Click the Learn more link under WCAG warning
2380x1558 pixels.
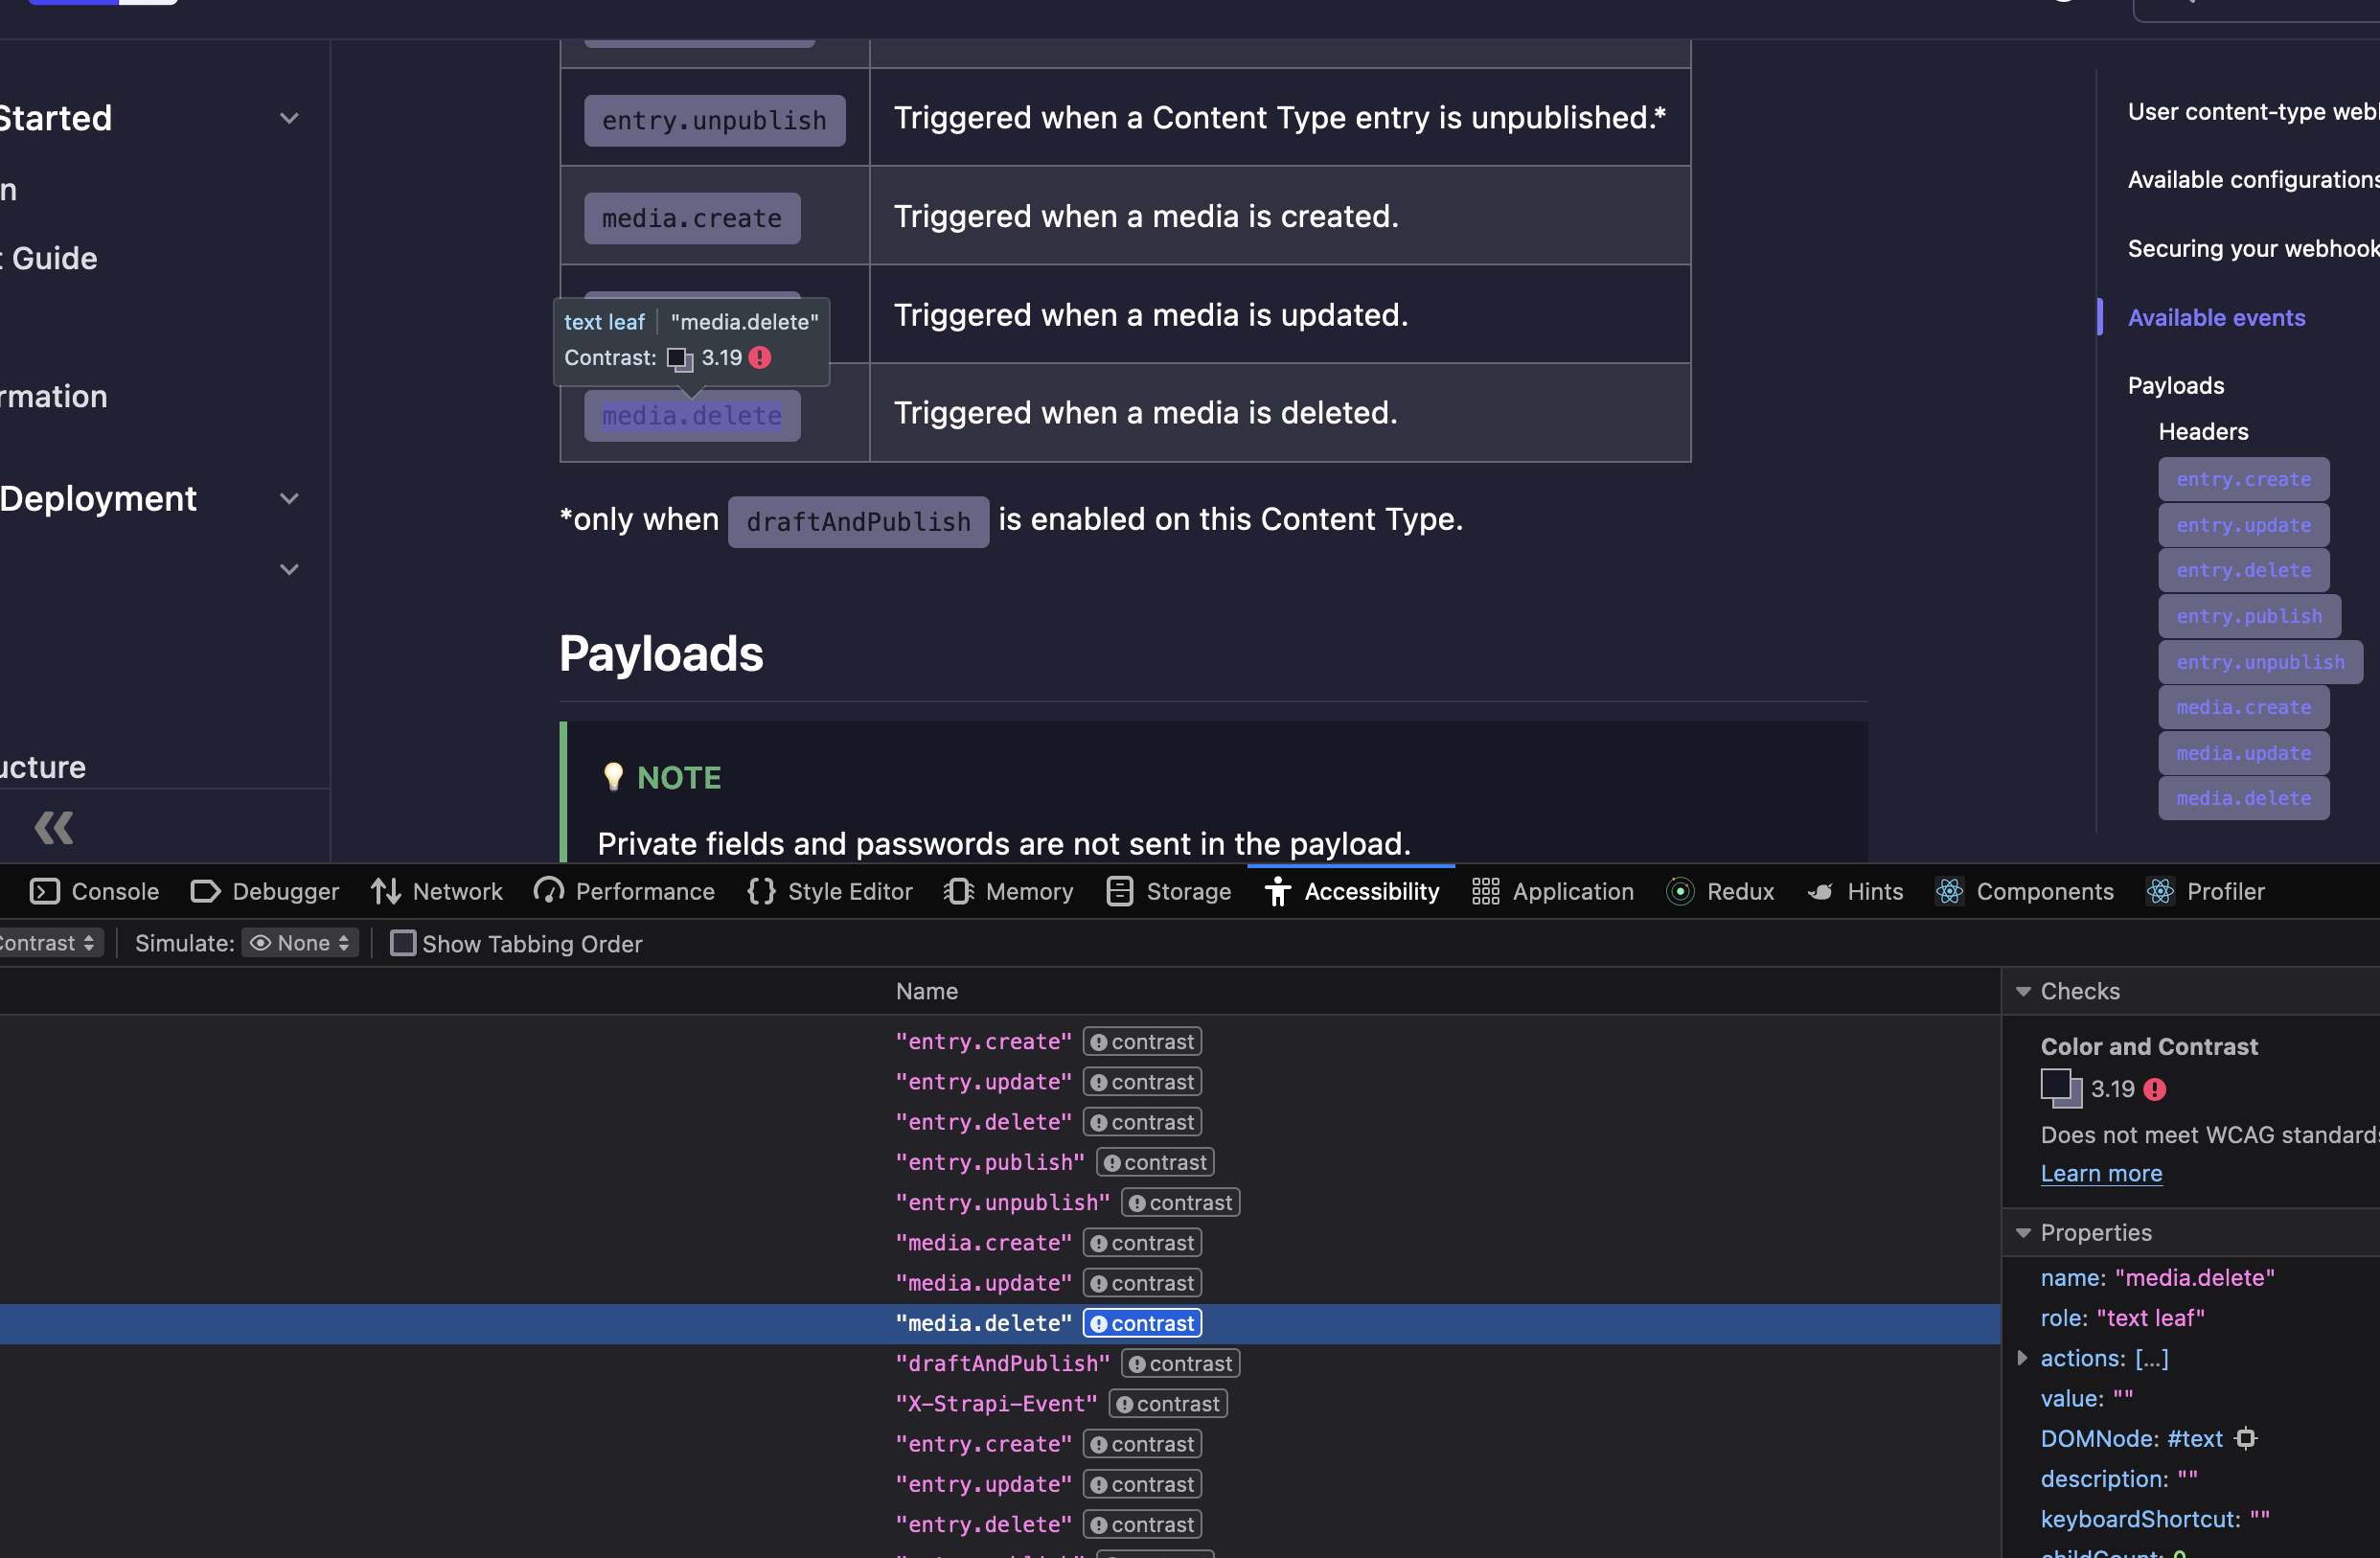coord(2101,1173)
